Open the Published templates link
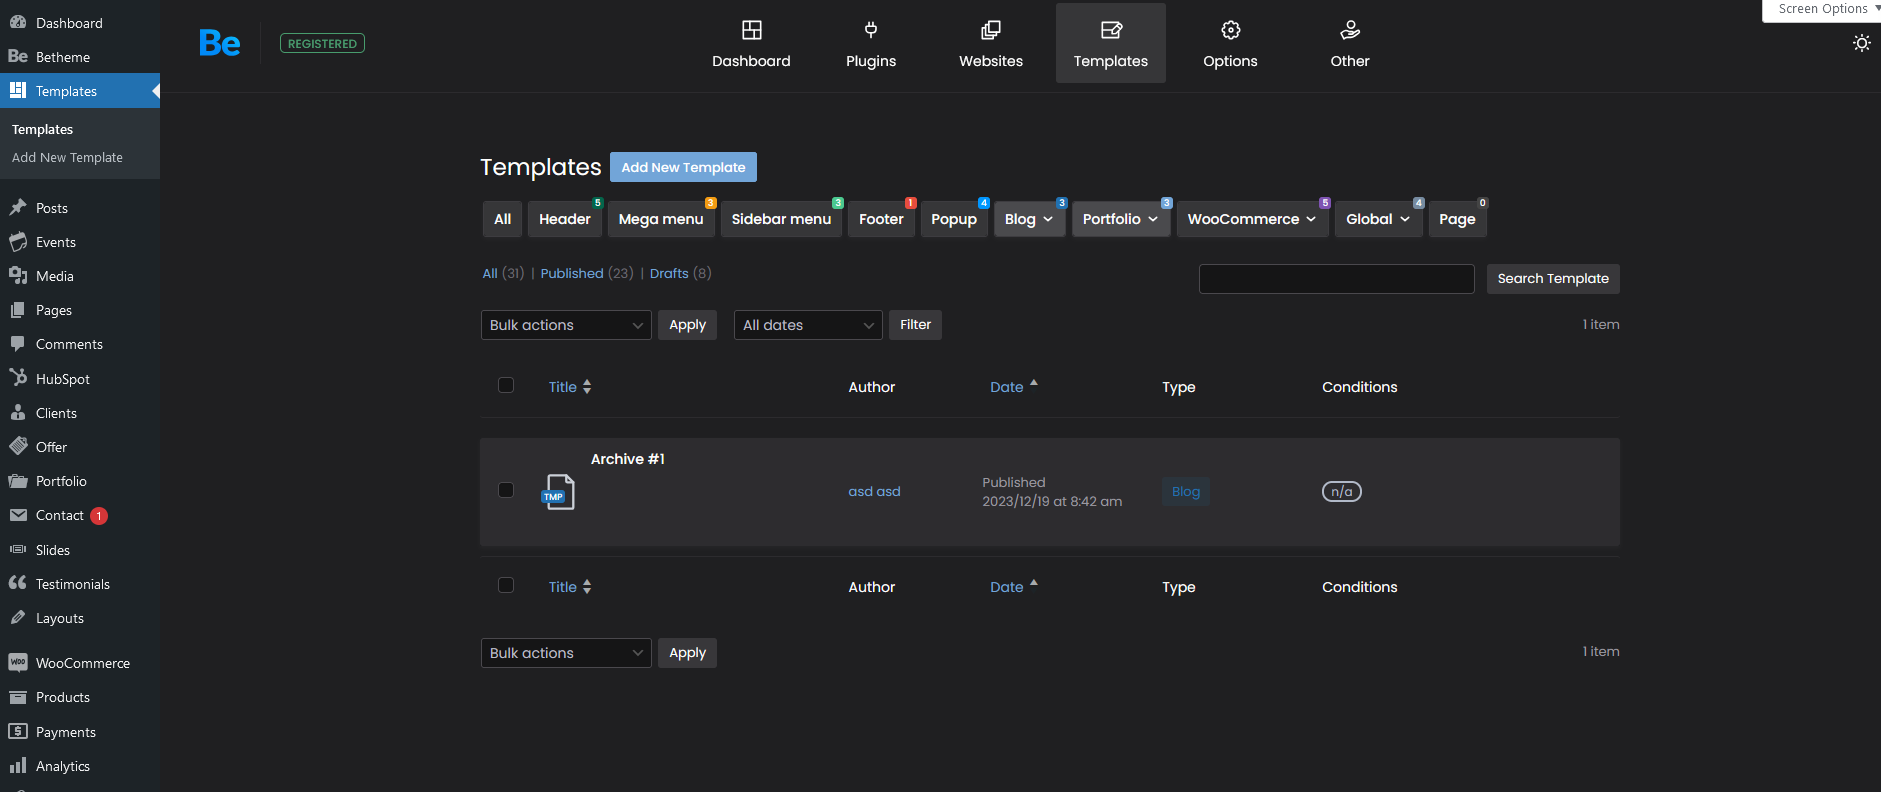The image size is (1881, 792). tap(572, 273)
